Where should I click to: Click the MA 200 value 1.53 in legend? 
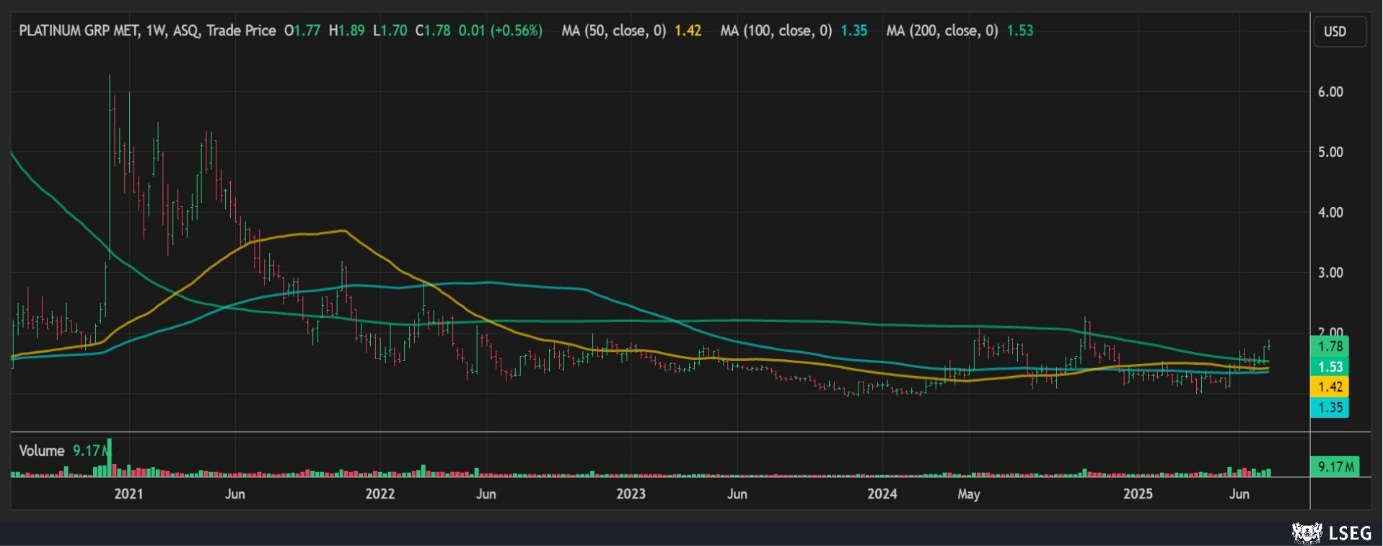click(x=1020, y=31)
